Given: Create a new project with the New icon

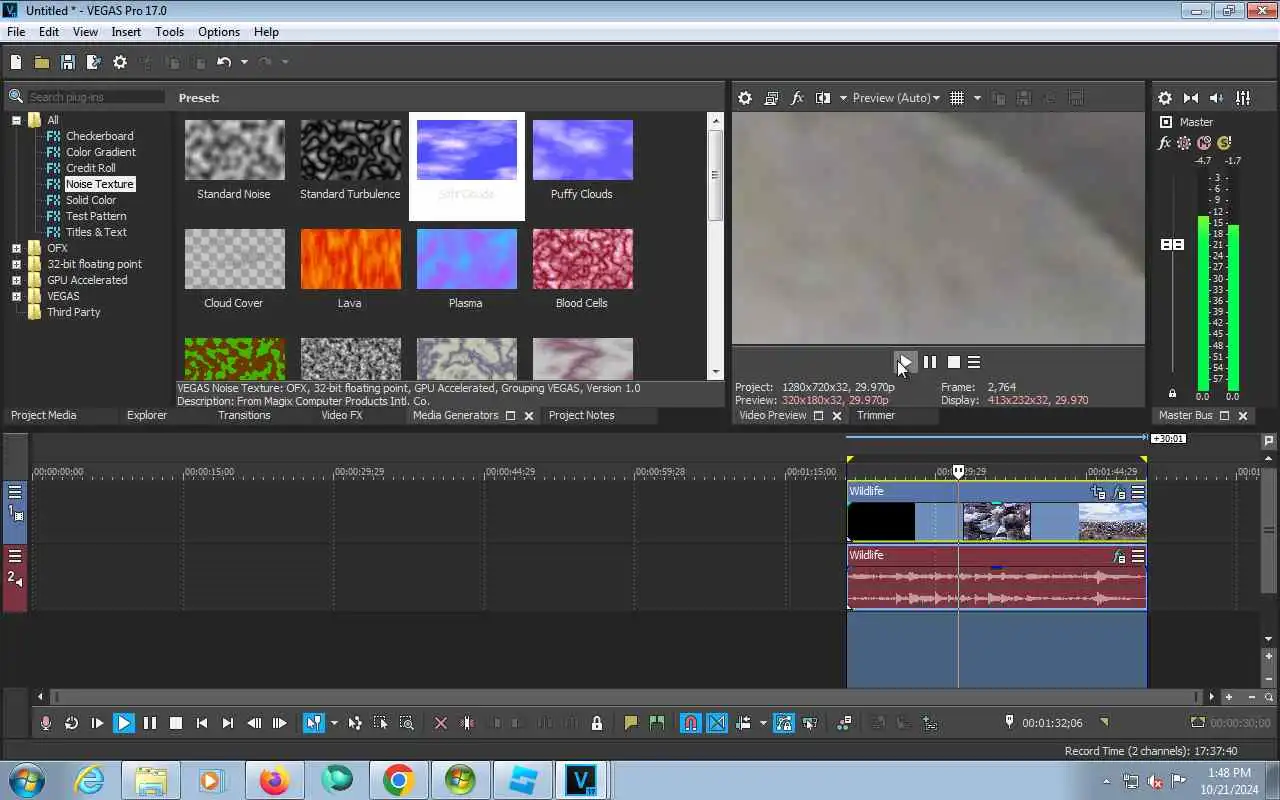Looking at the screenshot, I should click(16, 62).
